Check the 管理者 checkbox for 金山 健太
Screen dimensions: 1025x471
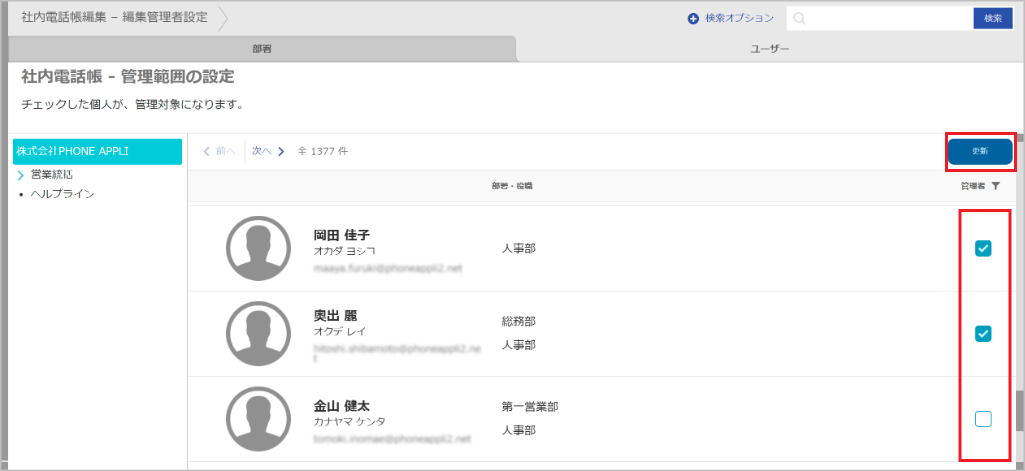(x=983, y=419)
